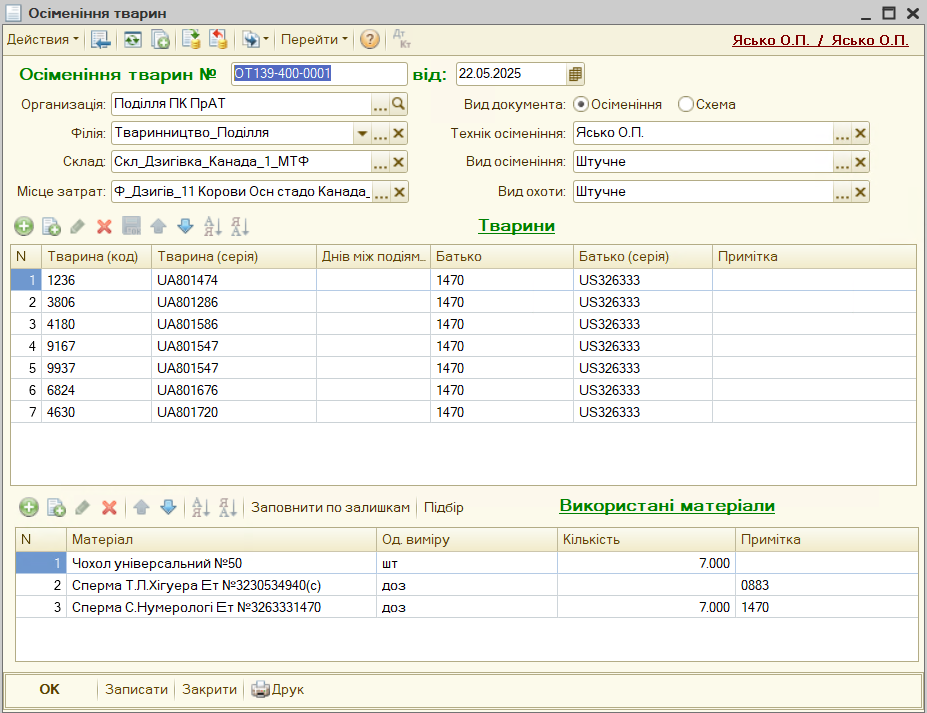Open selection list for Вид осіменіння field
Image resolution: width=927 pixels, height=713 pixels.
click(842, 163)
